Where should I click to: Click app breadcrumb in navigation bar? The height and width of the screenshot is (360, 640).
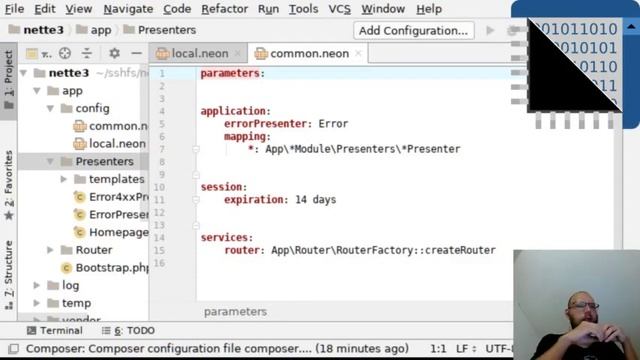(x=94, y=30)
